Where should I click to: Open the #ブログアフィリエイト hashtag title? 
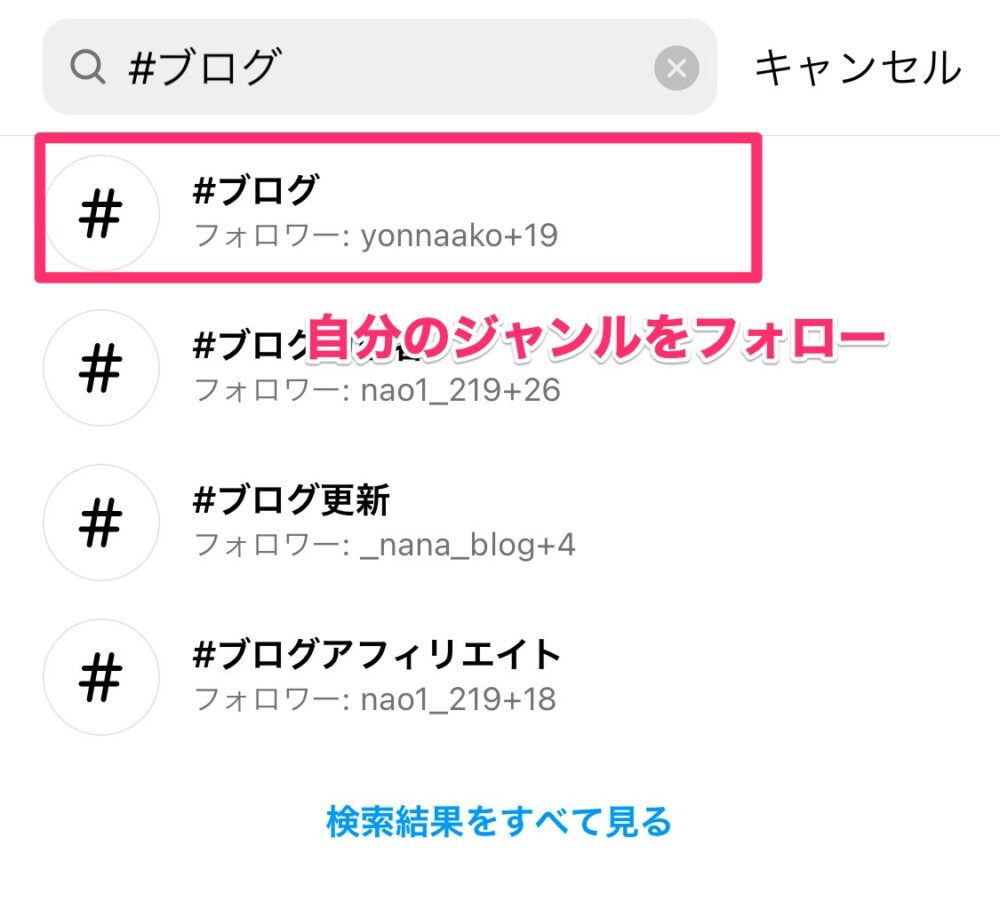tap(377, 655)
